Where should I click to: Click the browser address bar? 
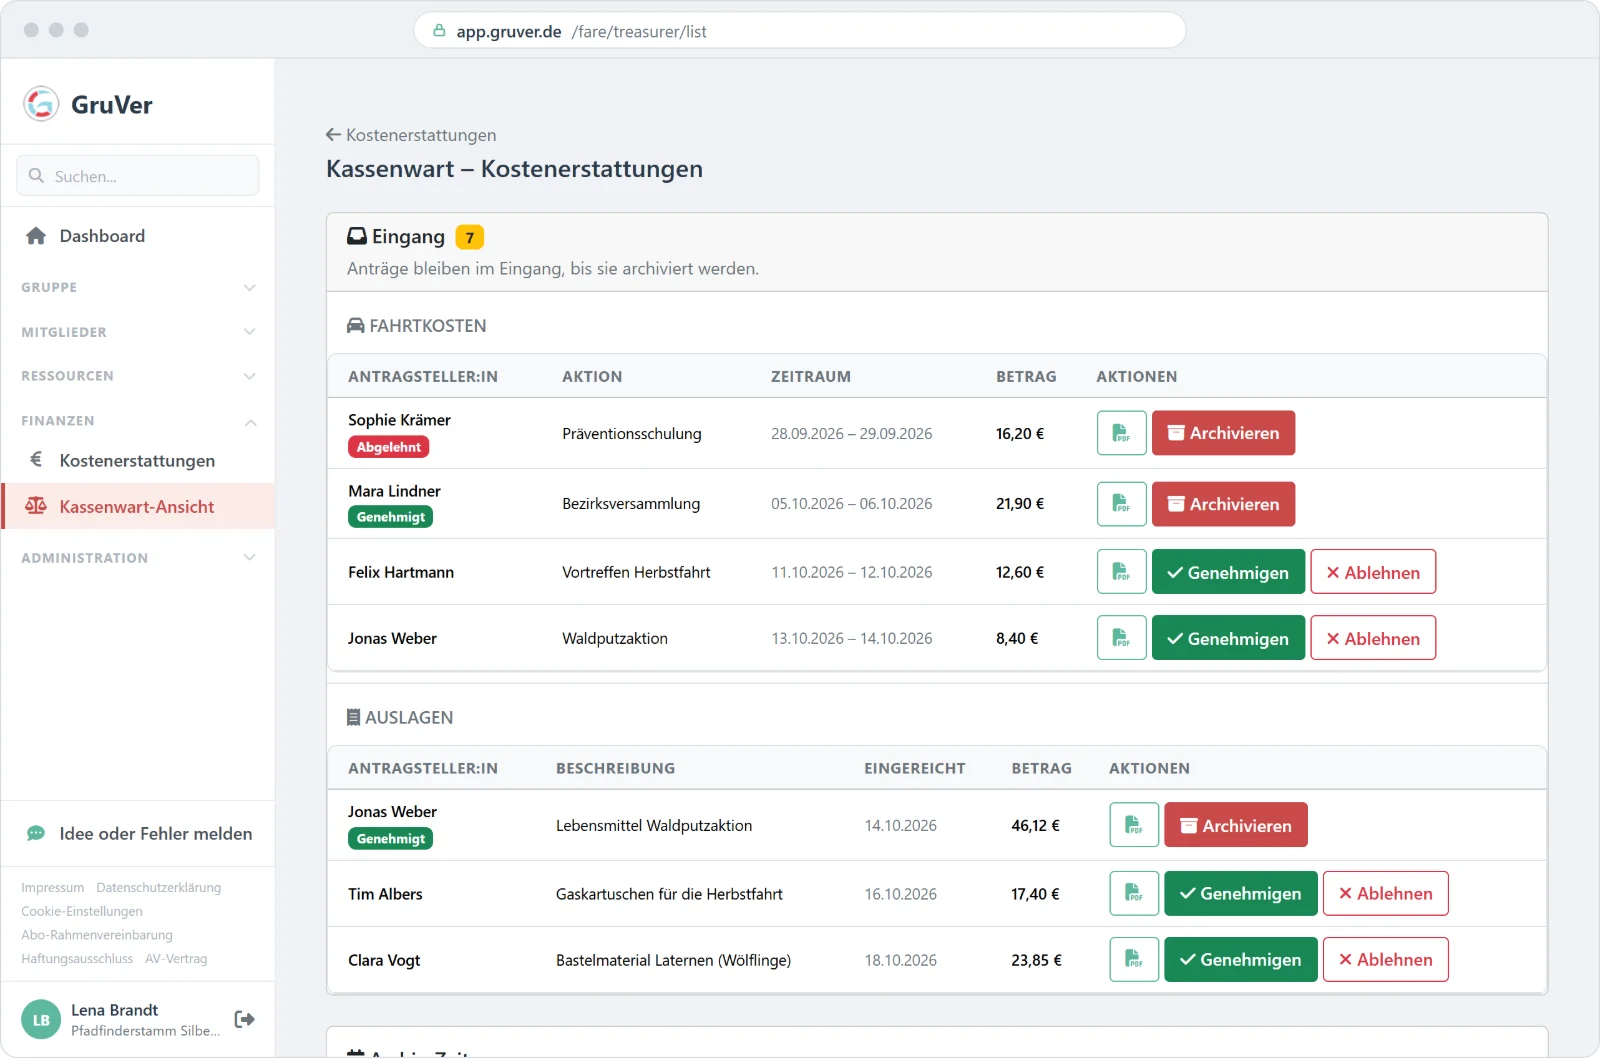[x=800, y=30]
